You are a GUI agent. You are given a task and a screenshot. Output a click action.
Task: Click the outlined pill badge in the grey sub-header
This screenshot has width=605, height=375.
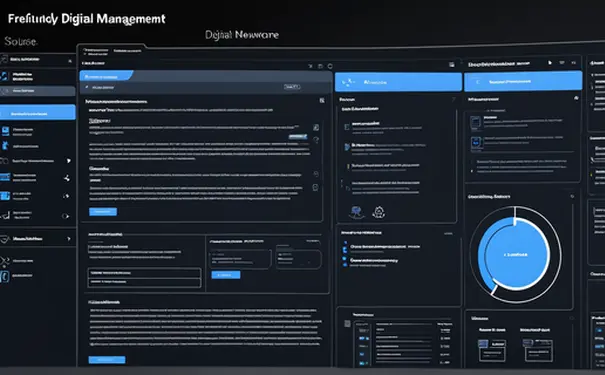[292, 87]
